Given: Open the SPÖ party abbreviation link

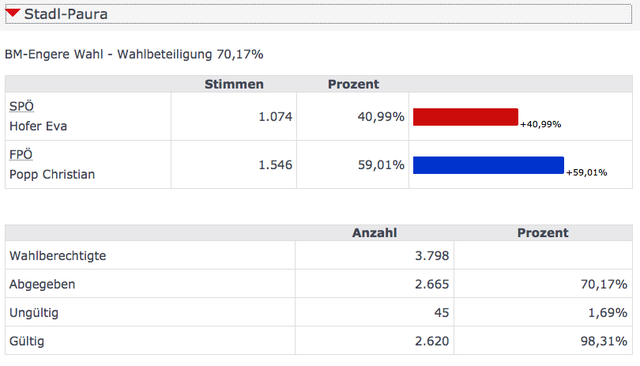Looking at the screenshot, I should [x=21, y=106].
